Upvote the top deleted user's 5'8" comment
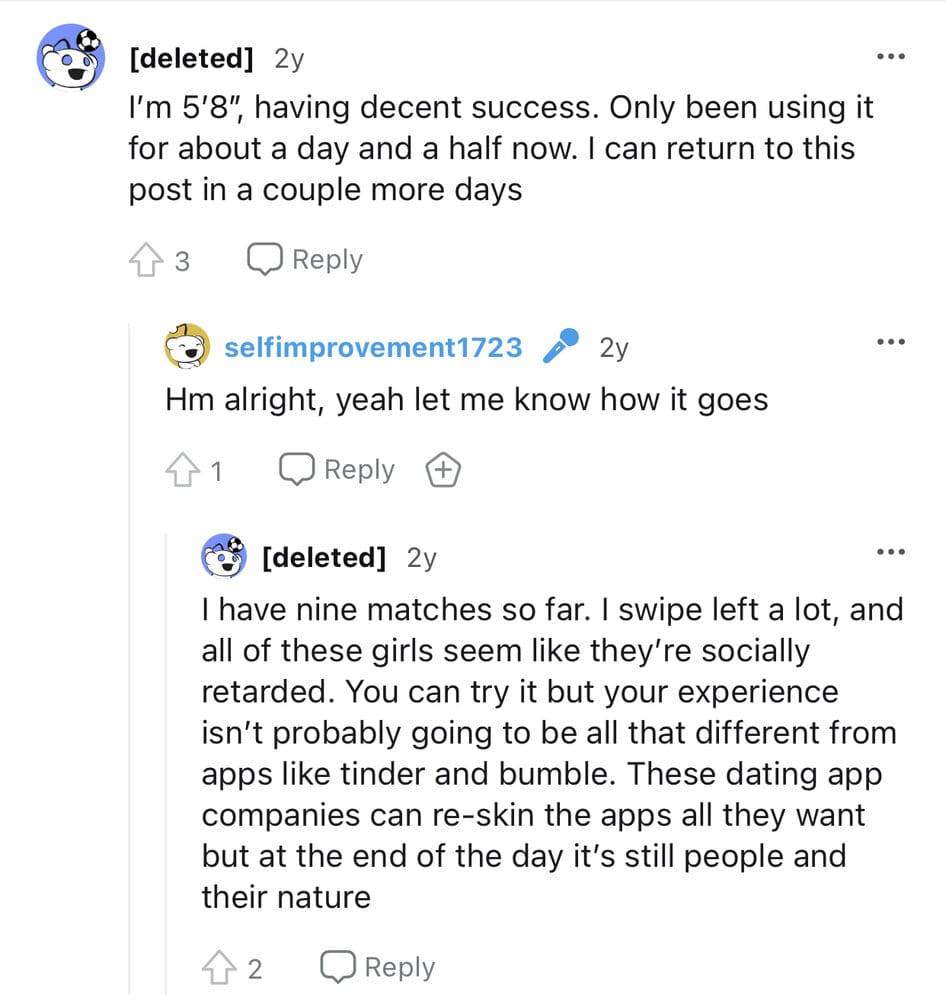The width and height of the screenshot is (946, 1000). [146, 260]
